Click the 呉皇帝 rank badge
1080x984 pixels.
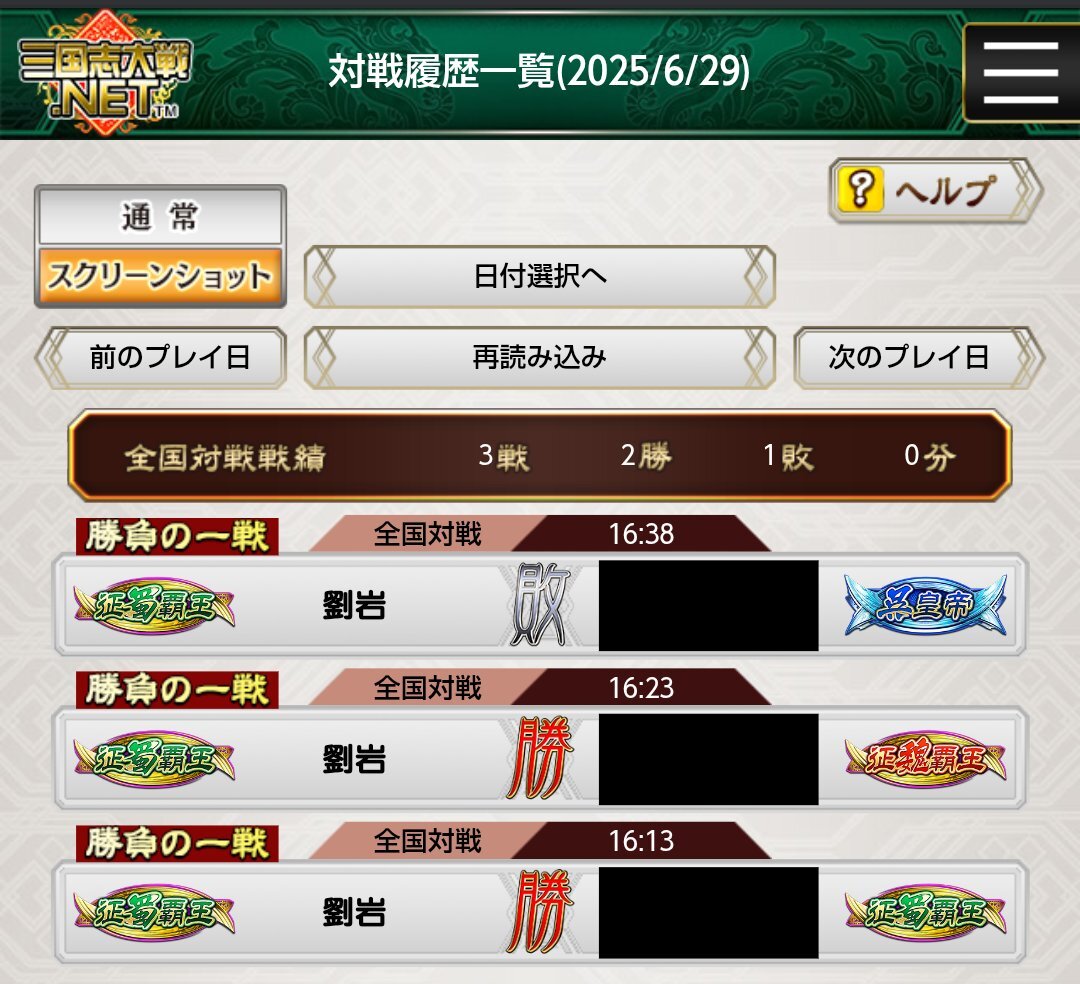point(925,605)
